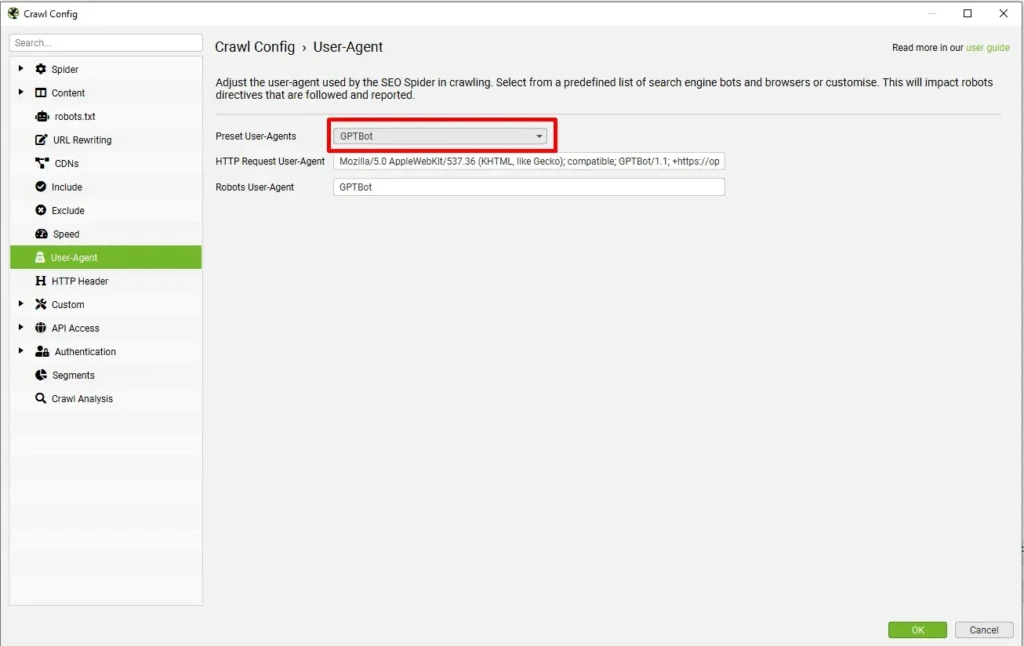Click the URL Rewriting icon
This screenshot has width=1024, height=646.
pos(41,140)
